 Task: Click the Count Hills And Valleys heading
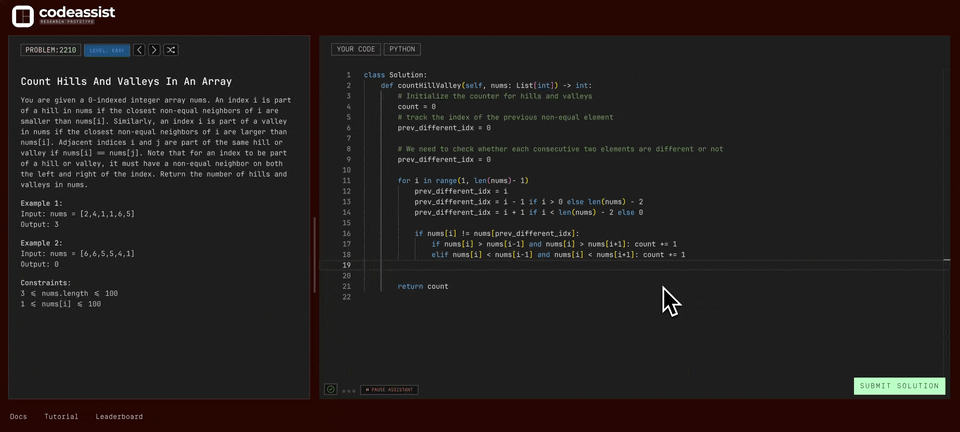click(x=126, y=81)
